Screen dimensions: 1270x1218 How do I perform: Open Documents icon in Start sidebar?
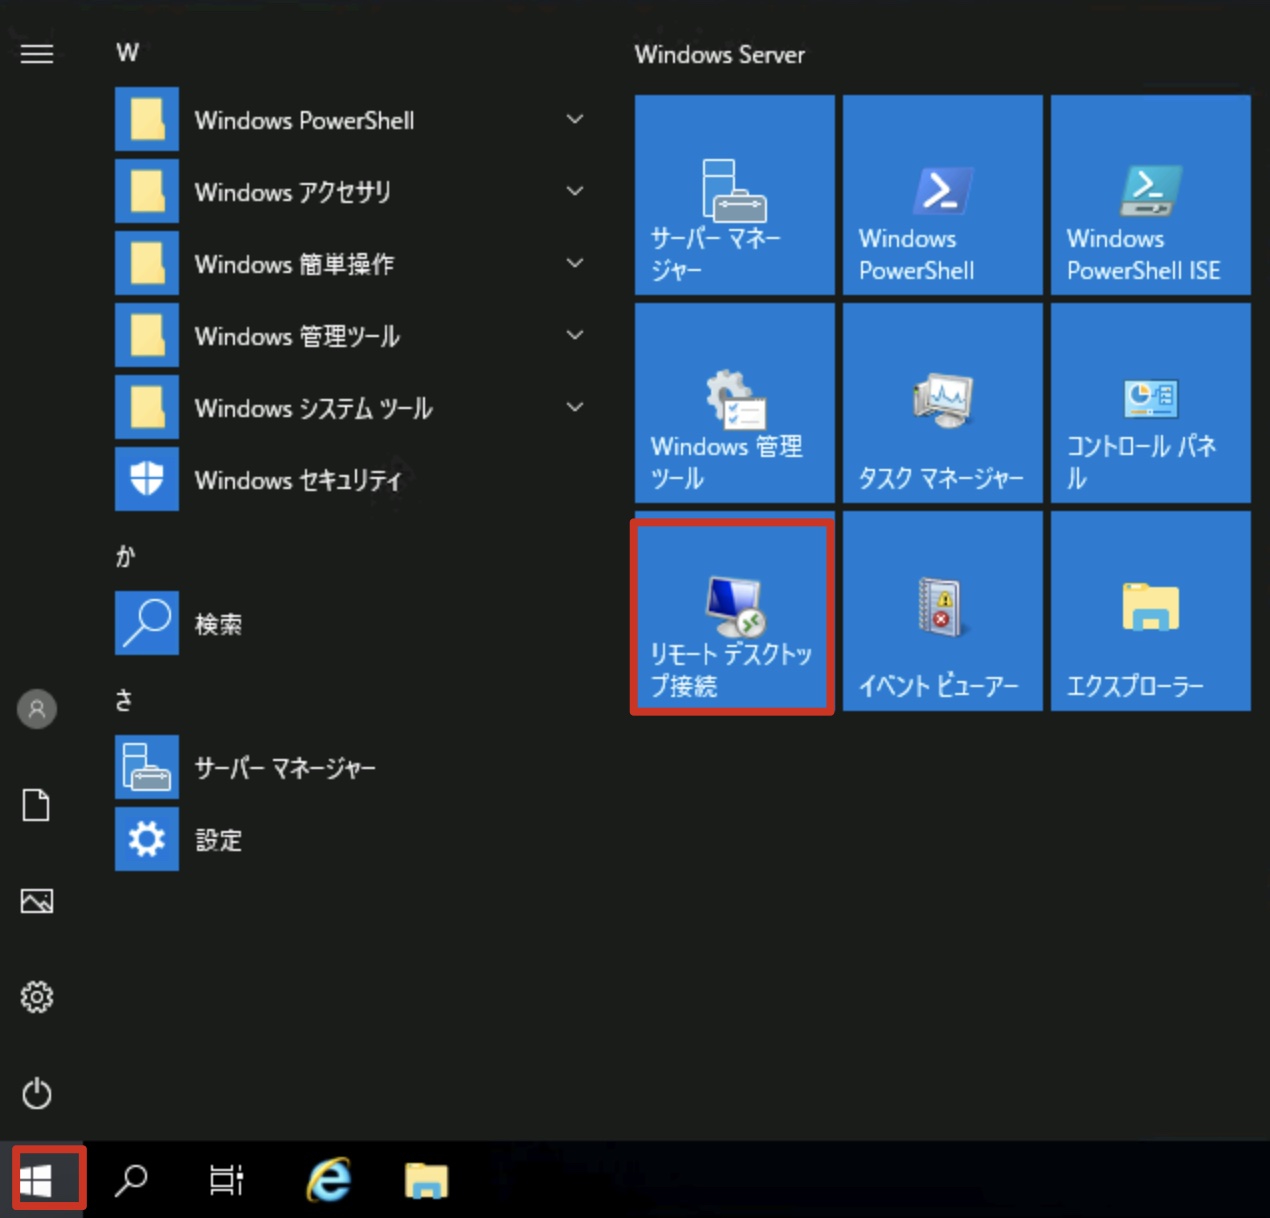37,805
